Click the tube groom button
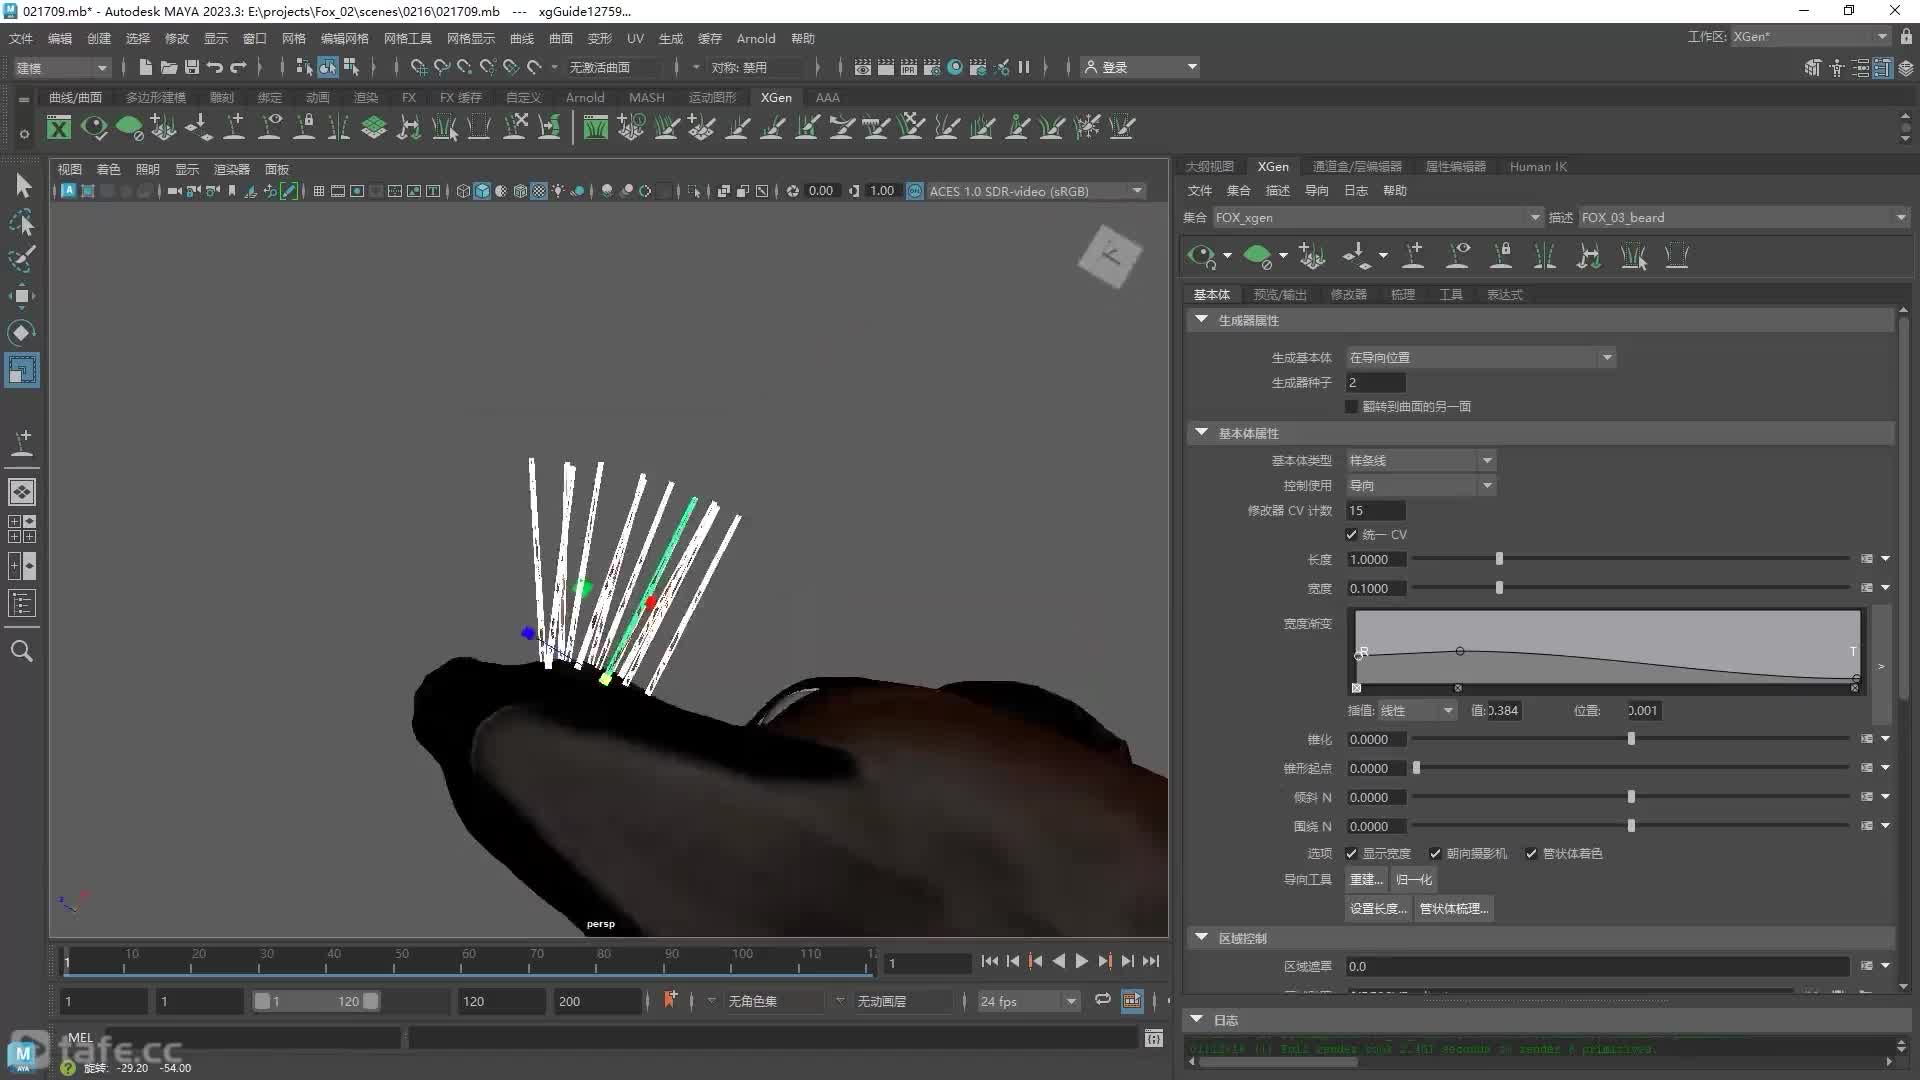The image size is (1920, 1080). click(1454, 909)
